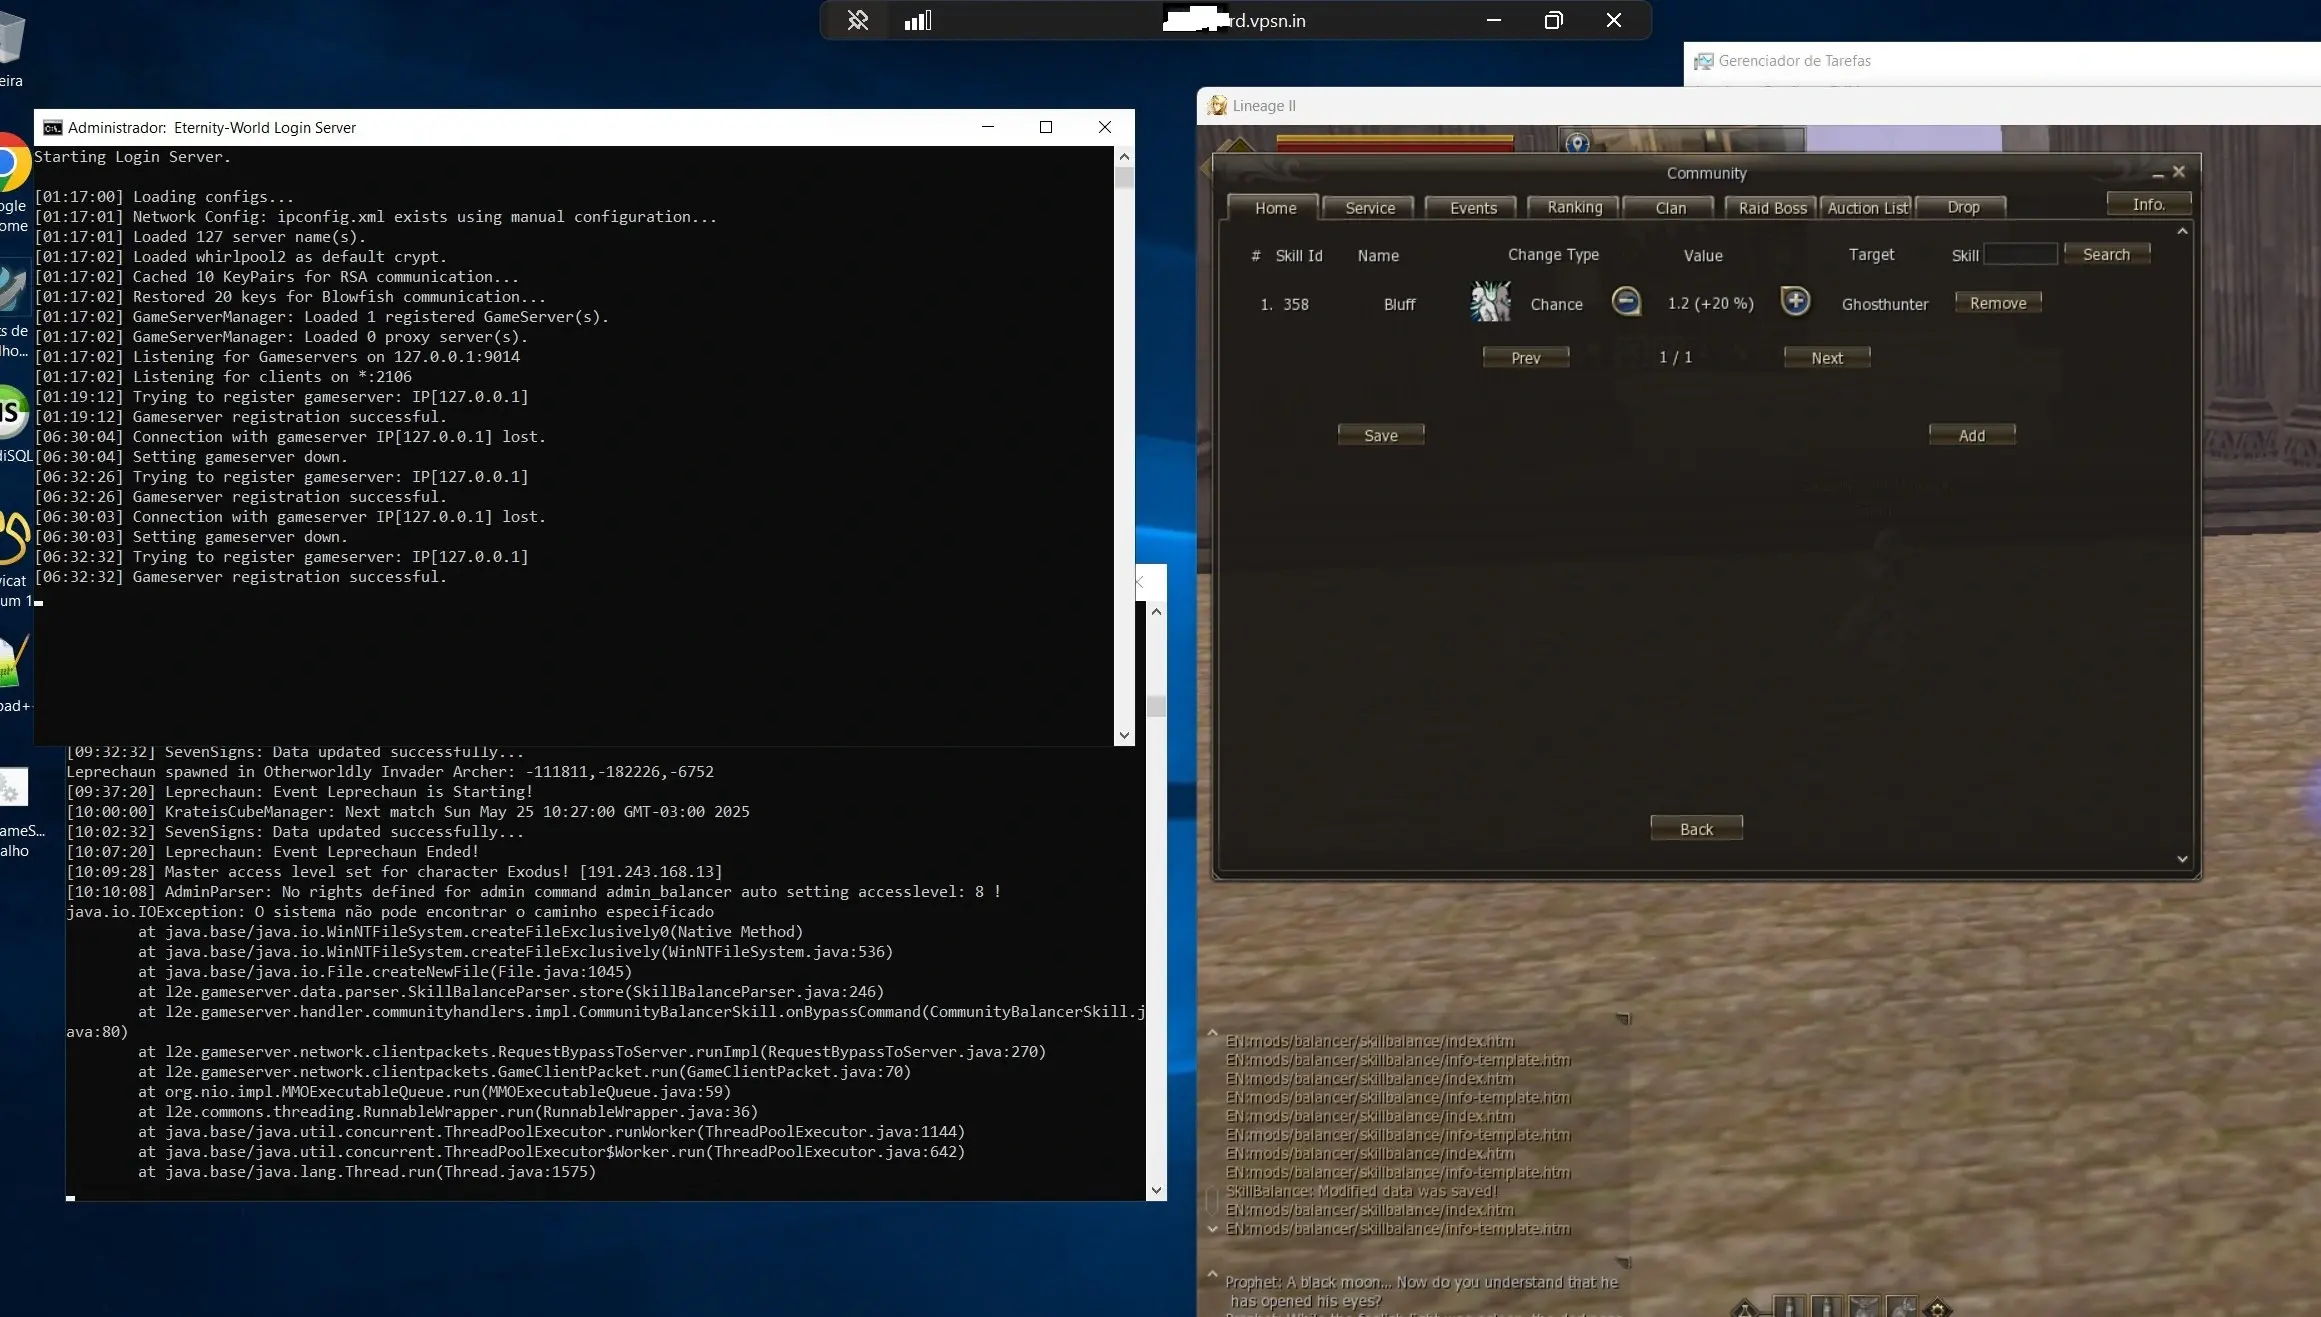Open the Clan tab
The width and height of the screenshot is (2321, 1317).
[1669, 208]
